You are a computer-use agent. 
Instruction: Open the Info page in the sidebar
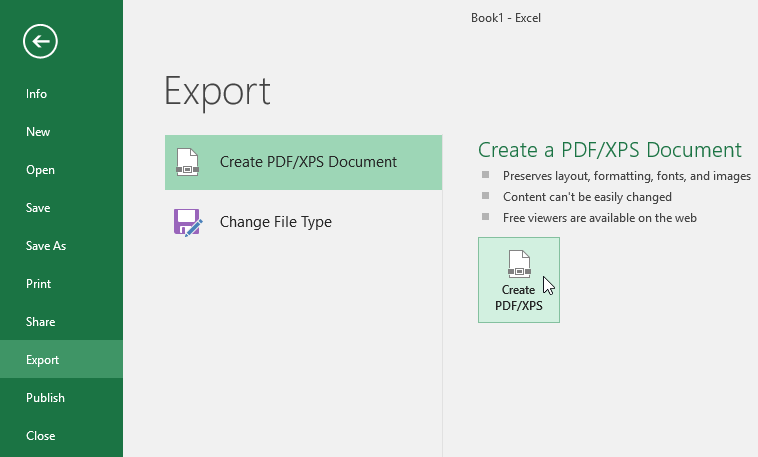point(37,94)
